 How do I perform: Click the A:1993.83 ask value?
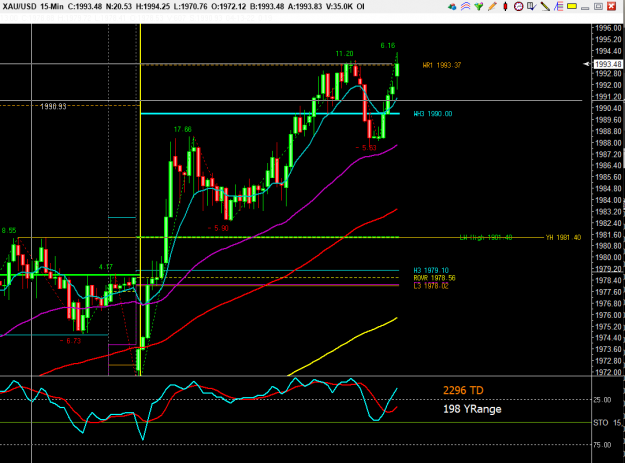pyautogui.click(x=305, y=7)
